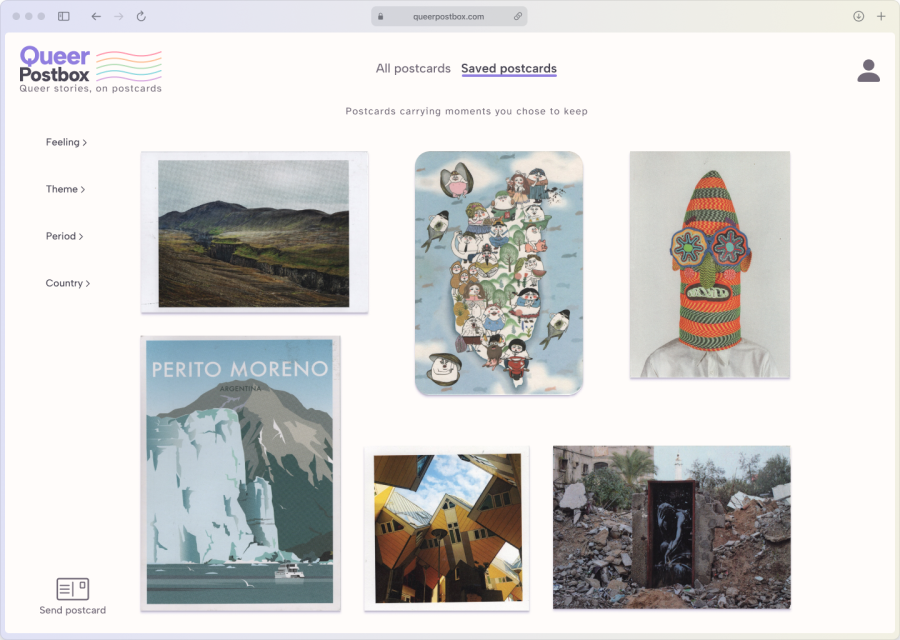Go back with the browser back arrow
The height and width of the screenshot is (640, 900).
(96, 17)
